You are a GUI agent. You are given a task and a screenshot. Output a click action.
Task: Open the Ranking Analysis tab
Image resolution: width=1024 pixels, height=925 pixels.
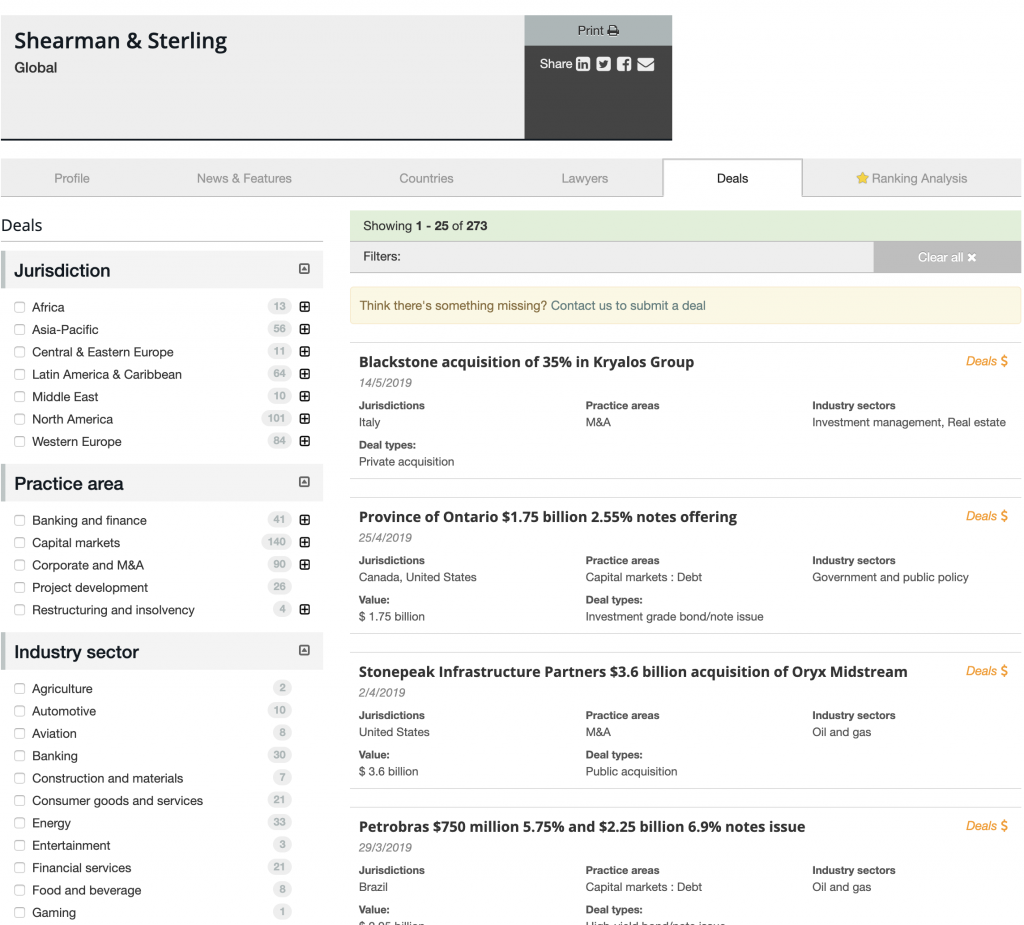pos(911,178)
